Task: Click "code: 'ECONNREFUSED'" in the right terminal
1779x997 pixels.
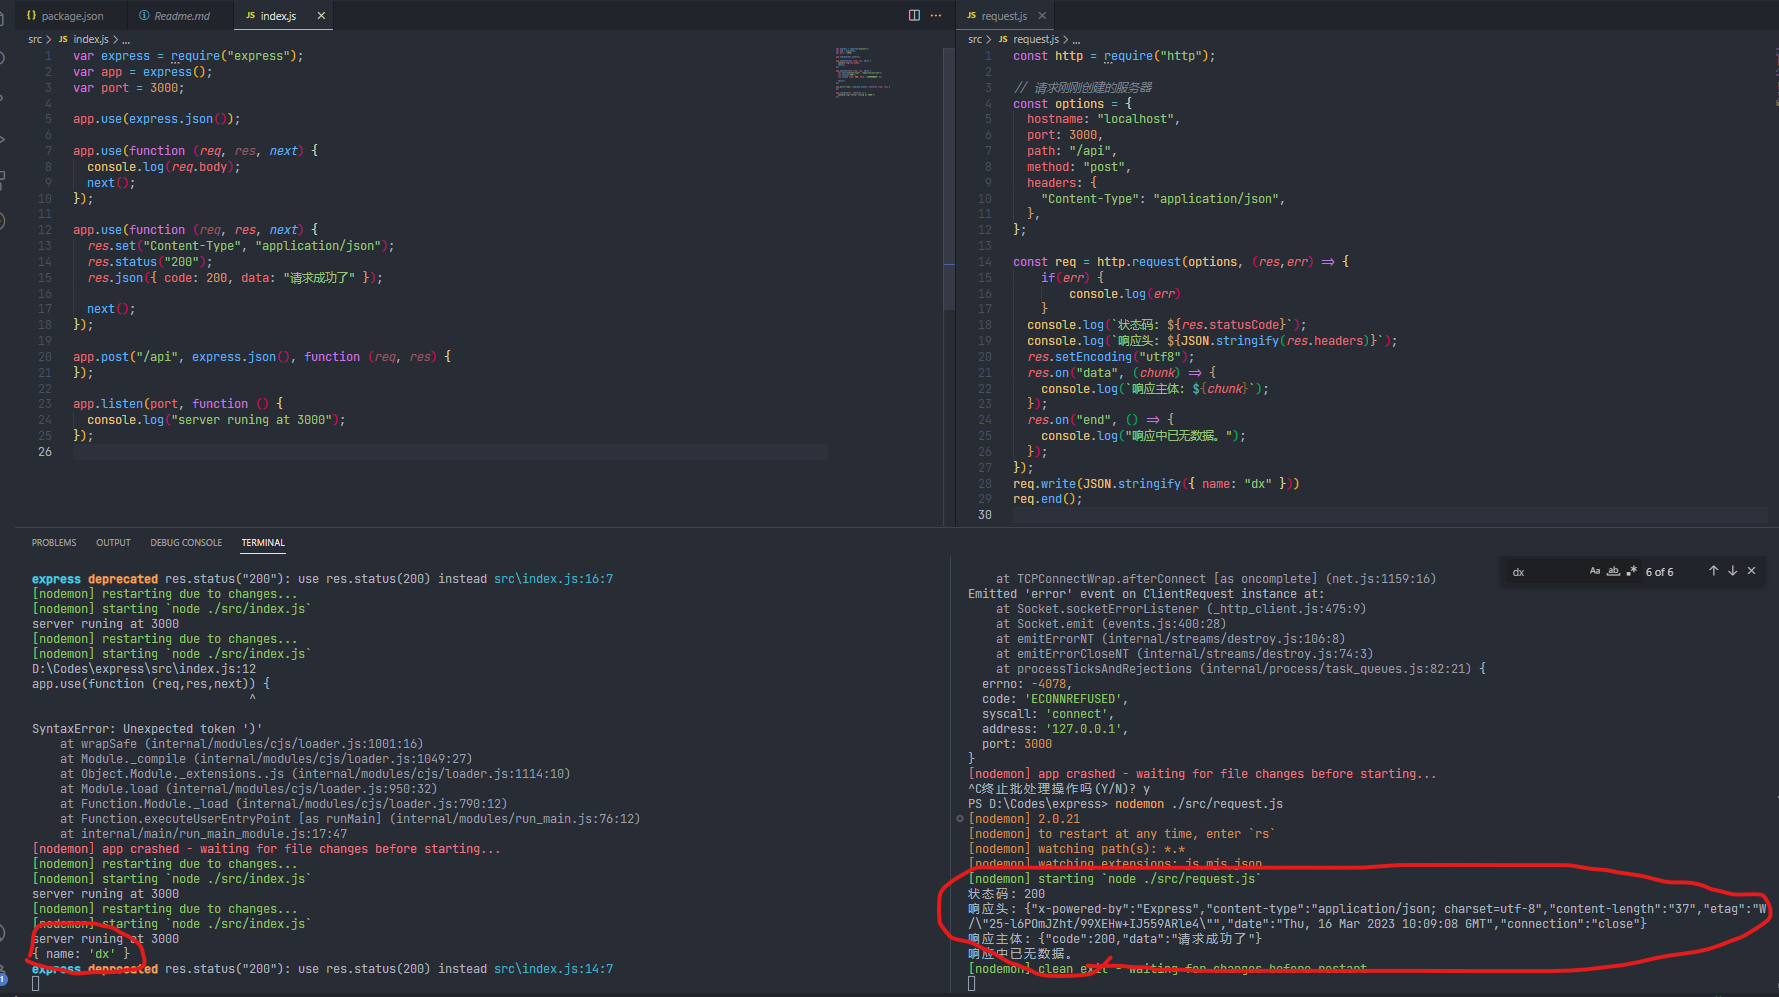Action: [1055, 699]
